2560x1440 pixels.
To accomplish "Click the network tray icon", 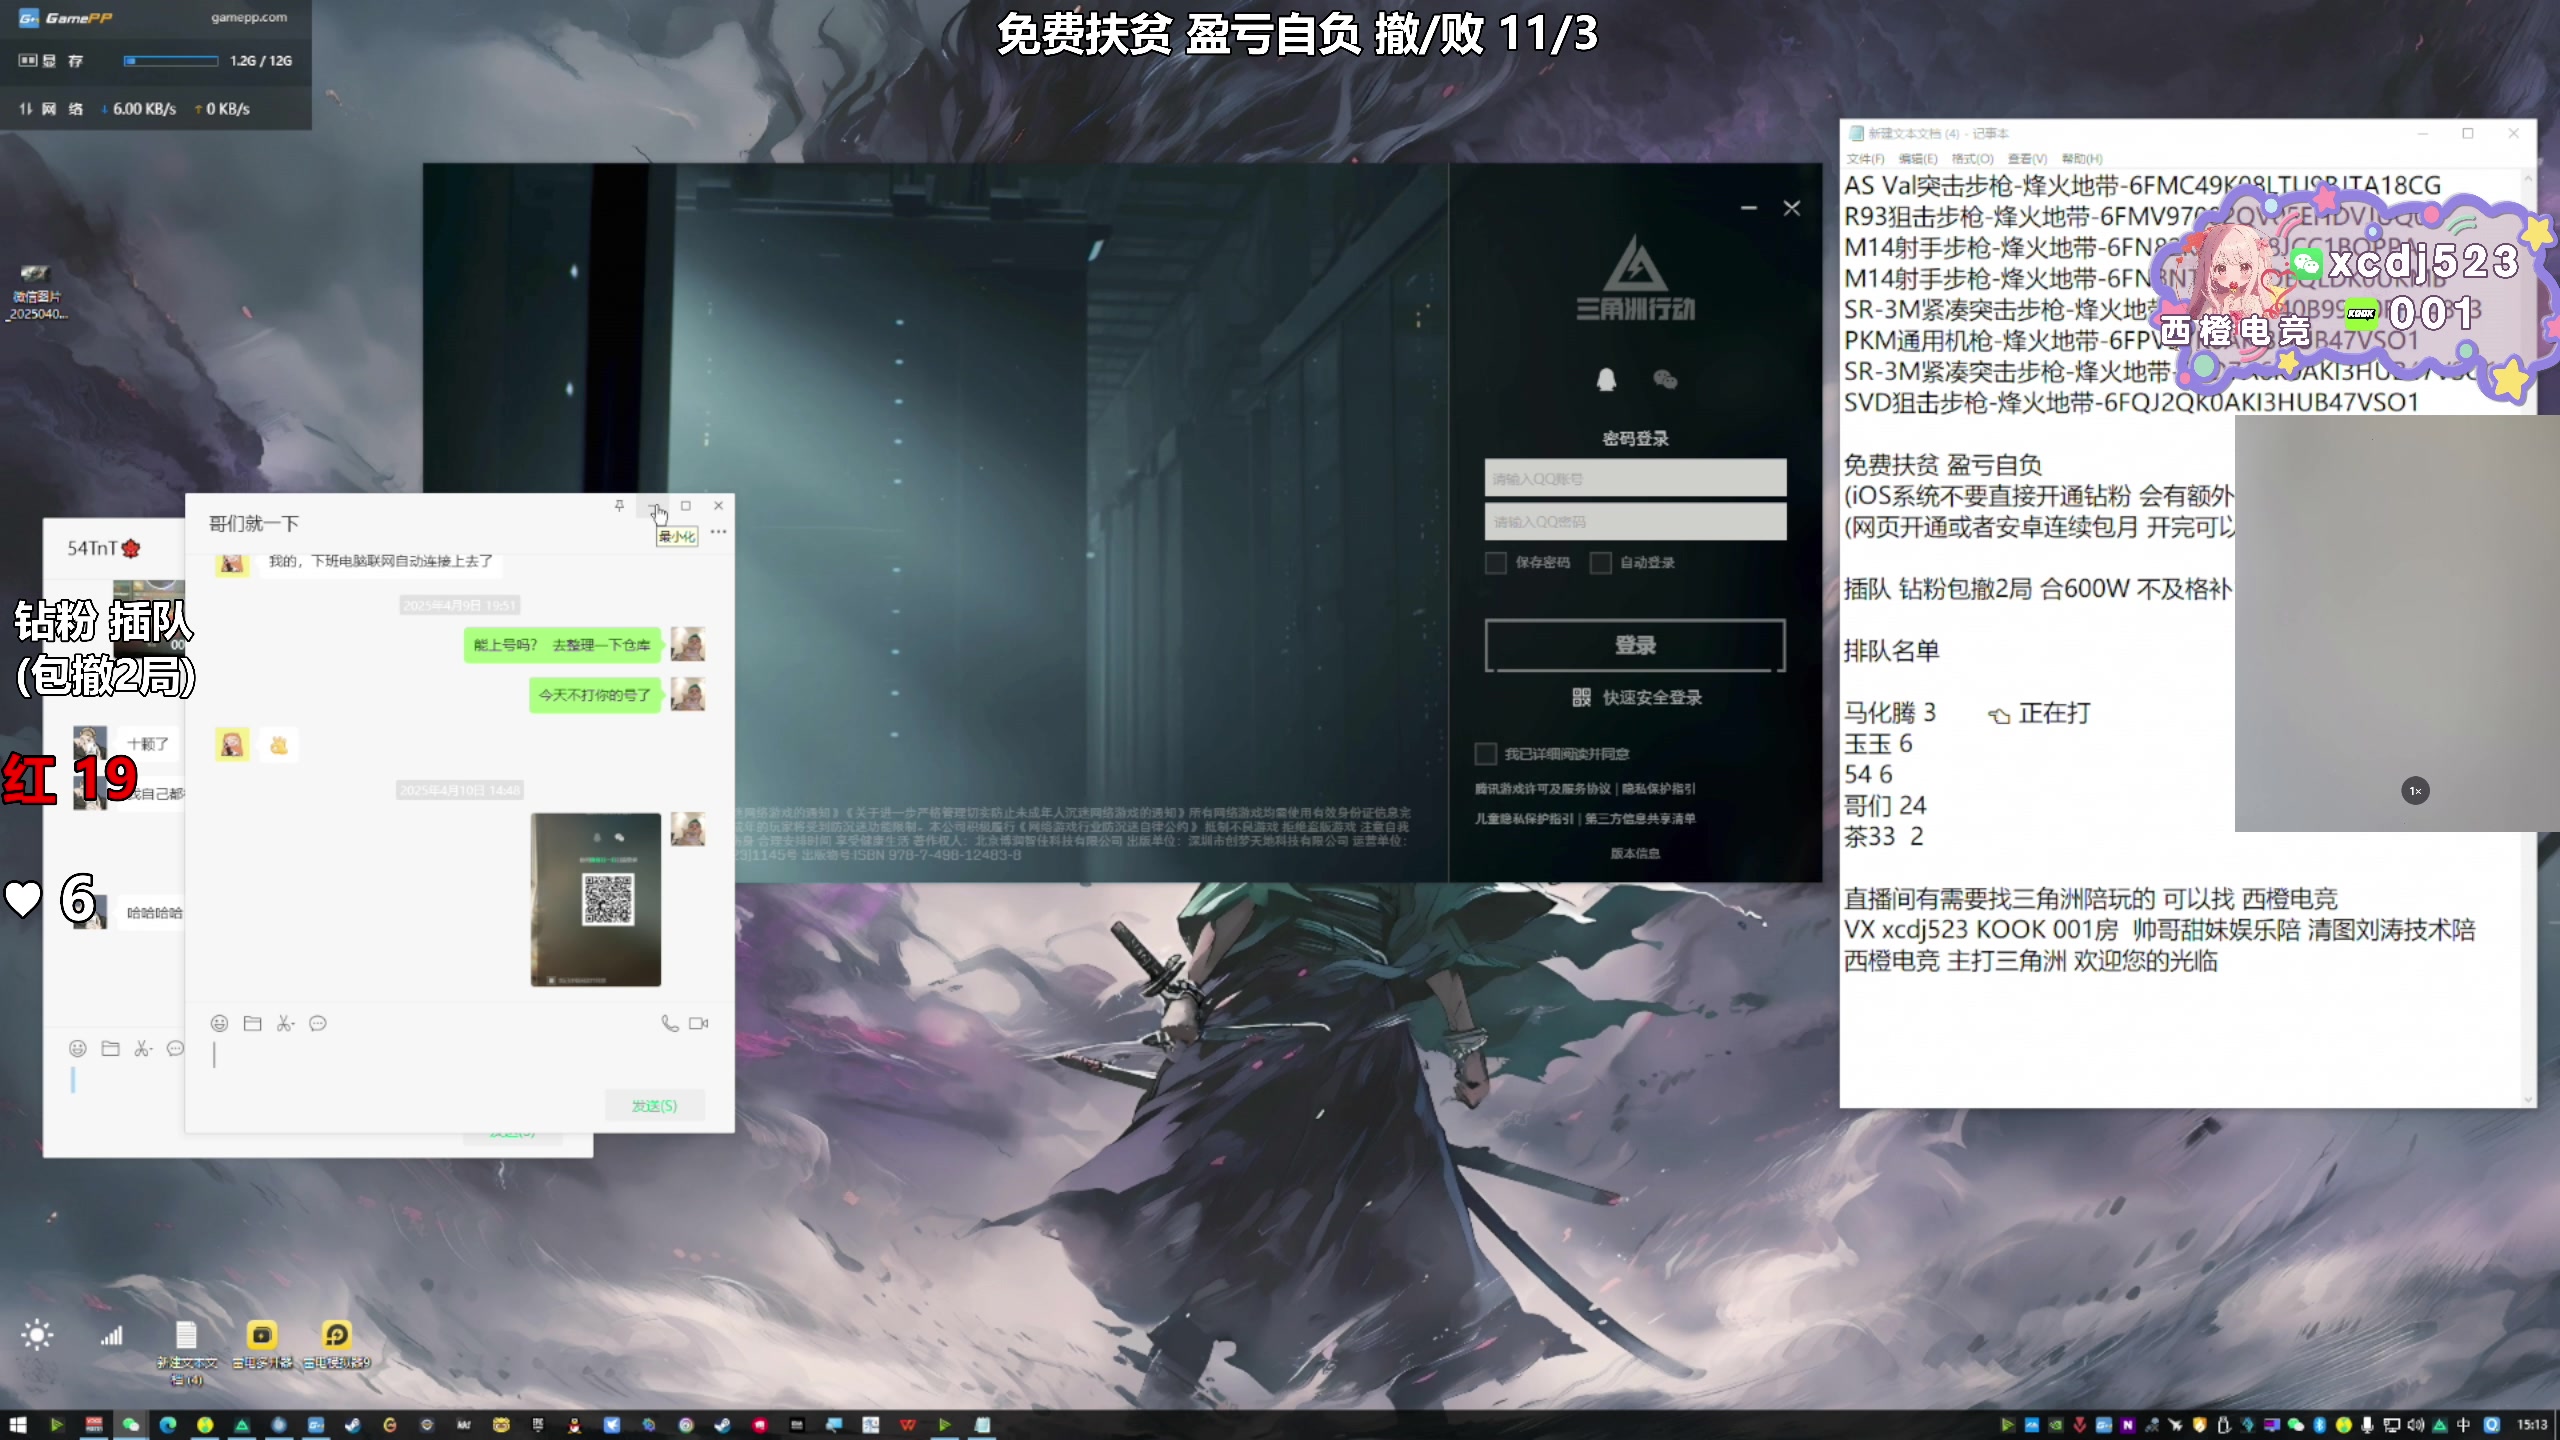I will 2391,1425.
